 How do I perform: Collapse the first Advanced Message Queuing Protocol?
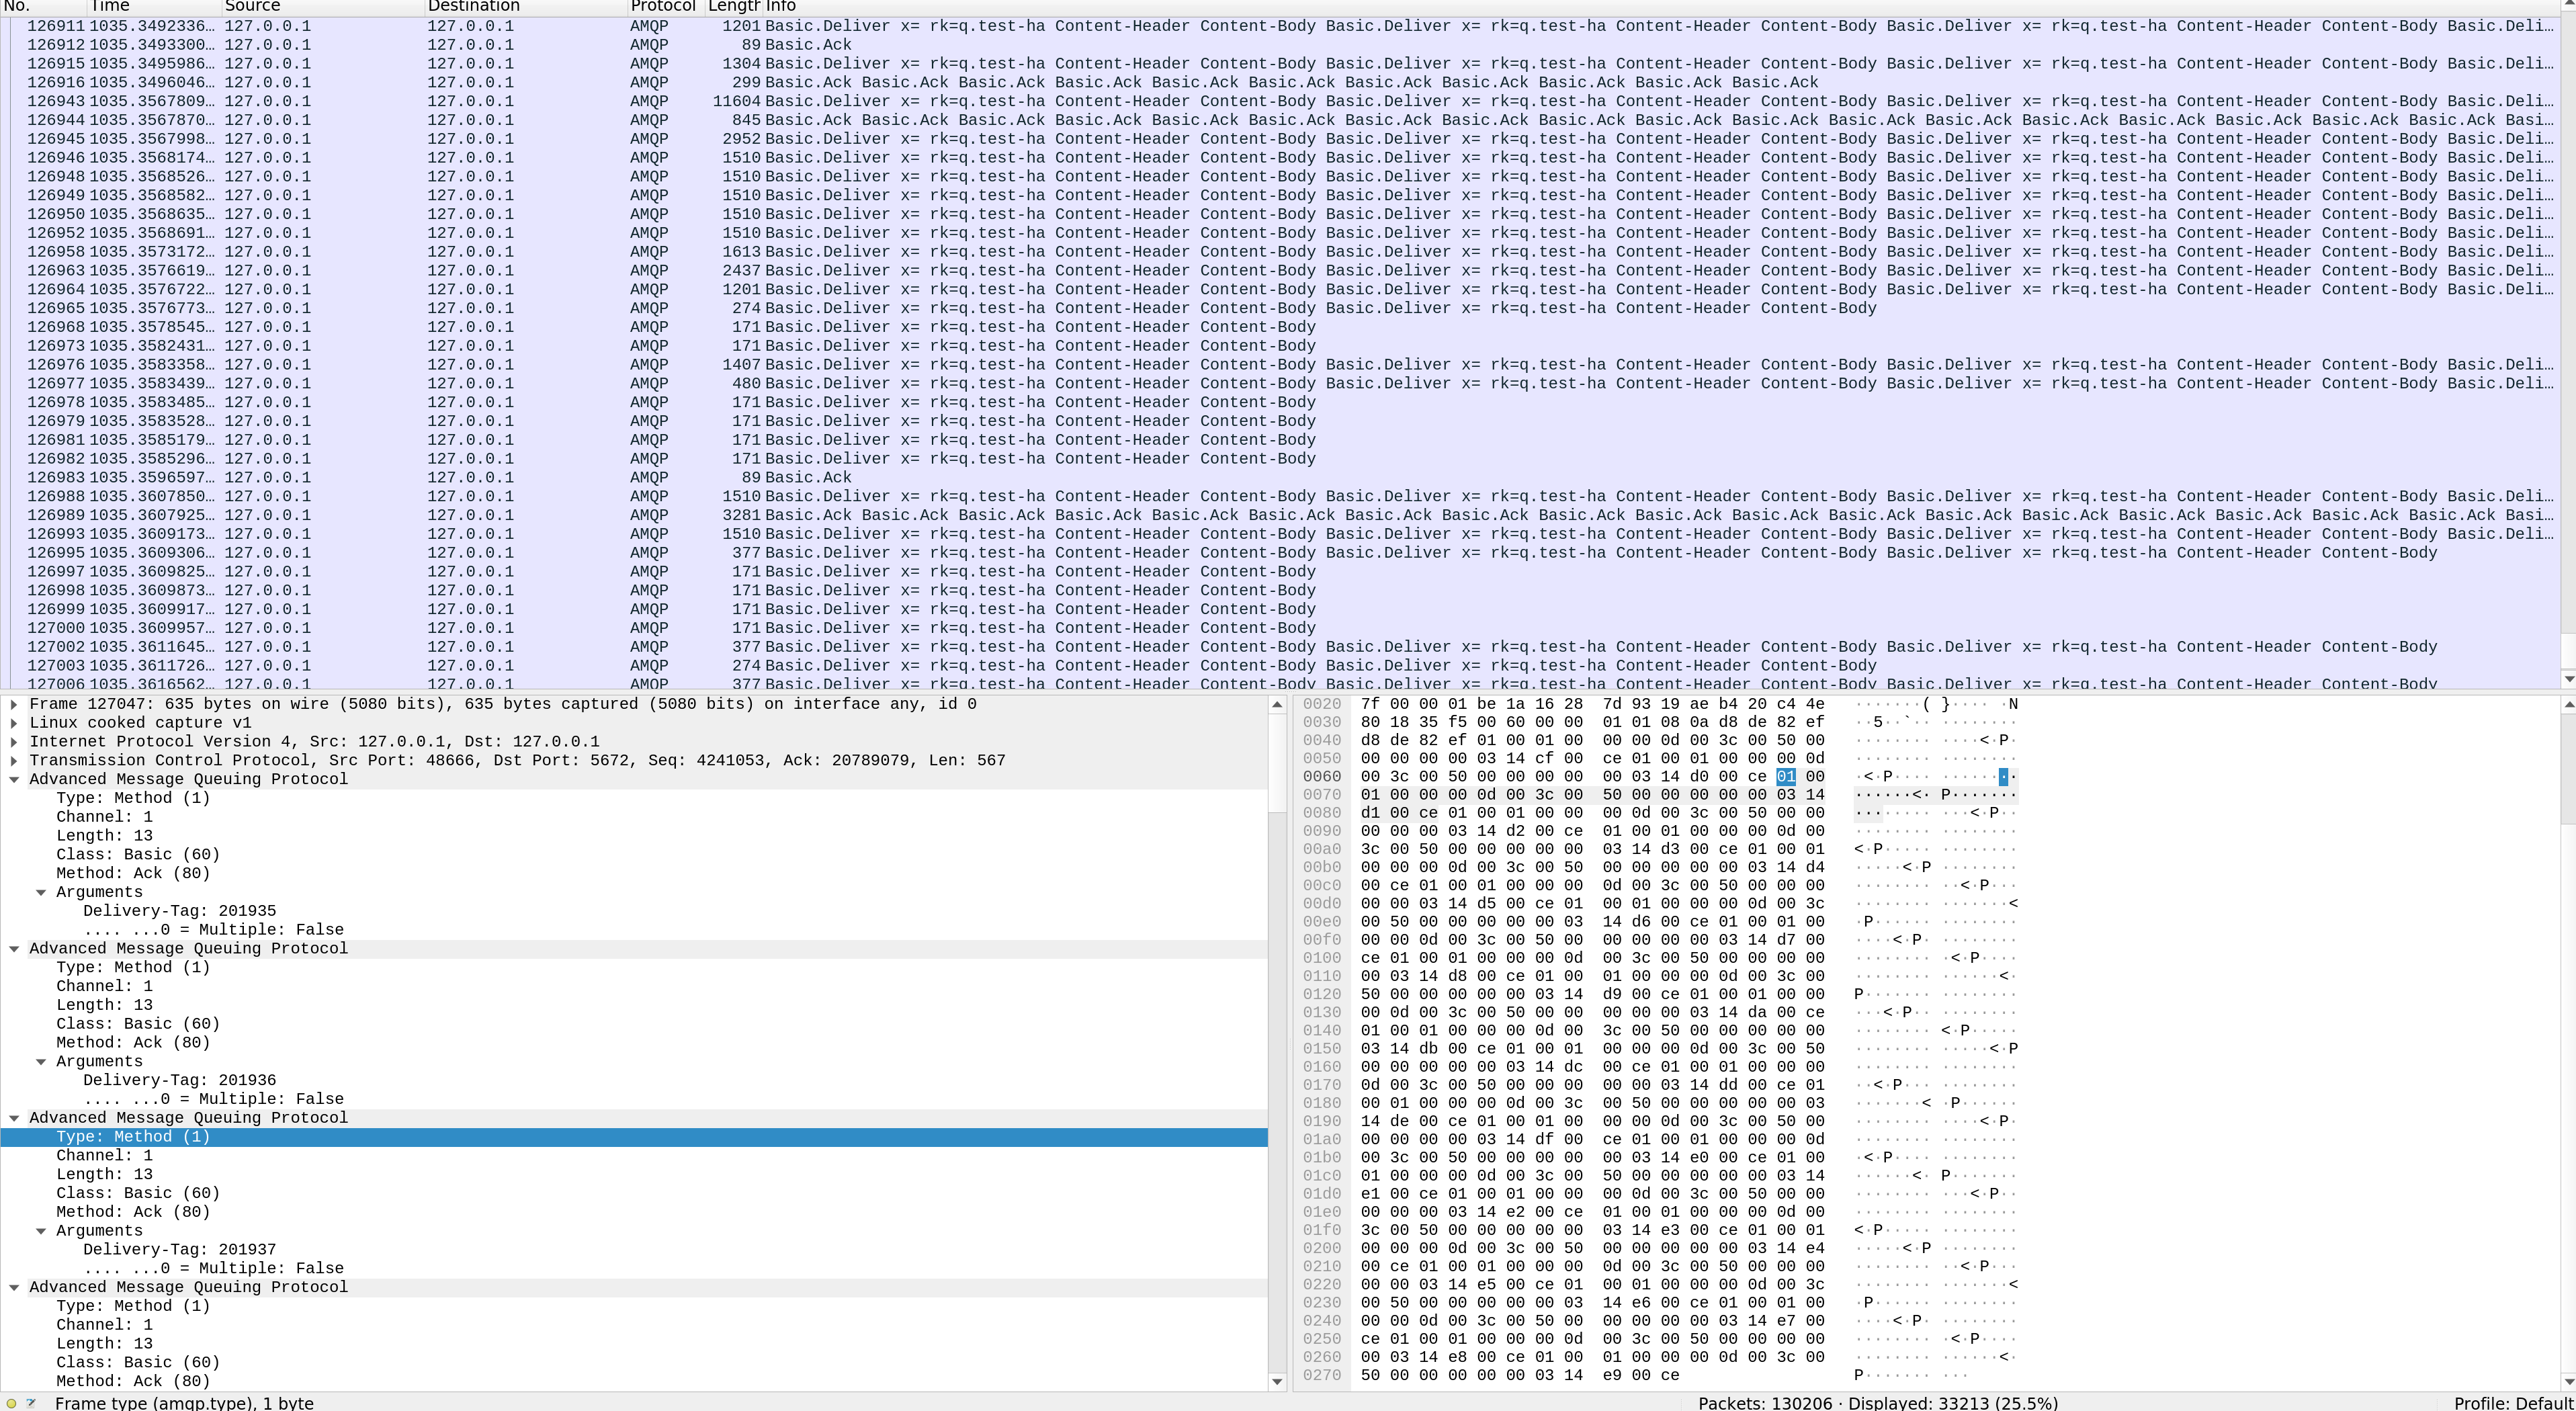[14, 780]
